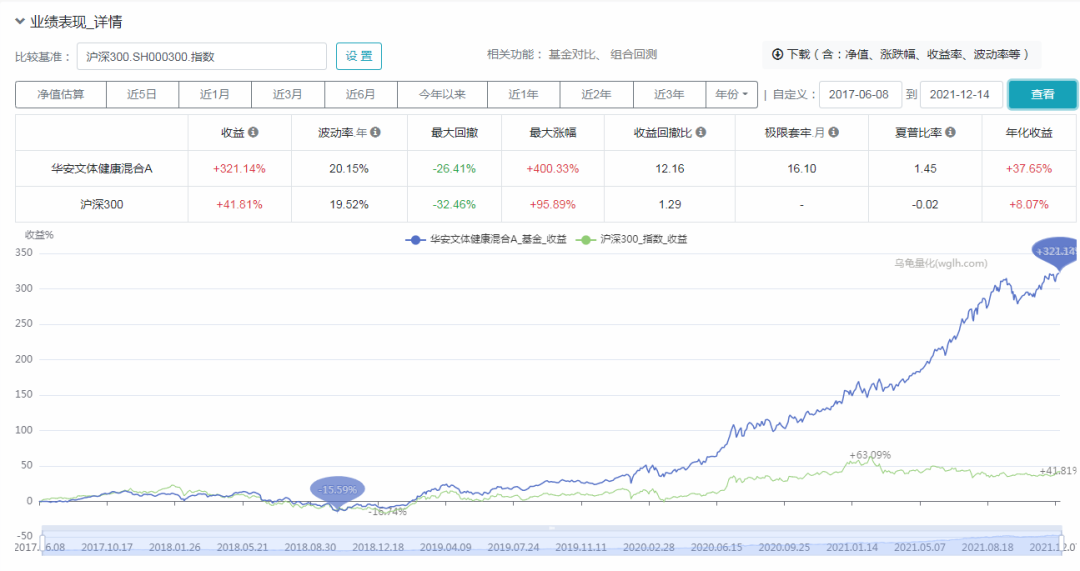This screenshot has width=1080, height=571.
Task: Select the 近2年 period tab
Action: coord(596,94)
